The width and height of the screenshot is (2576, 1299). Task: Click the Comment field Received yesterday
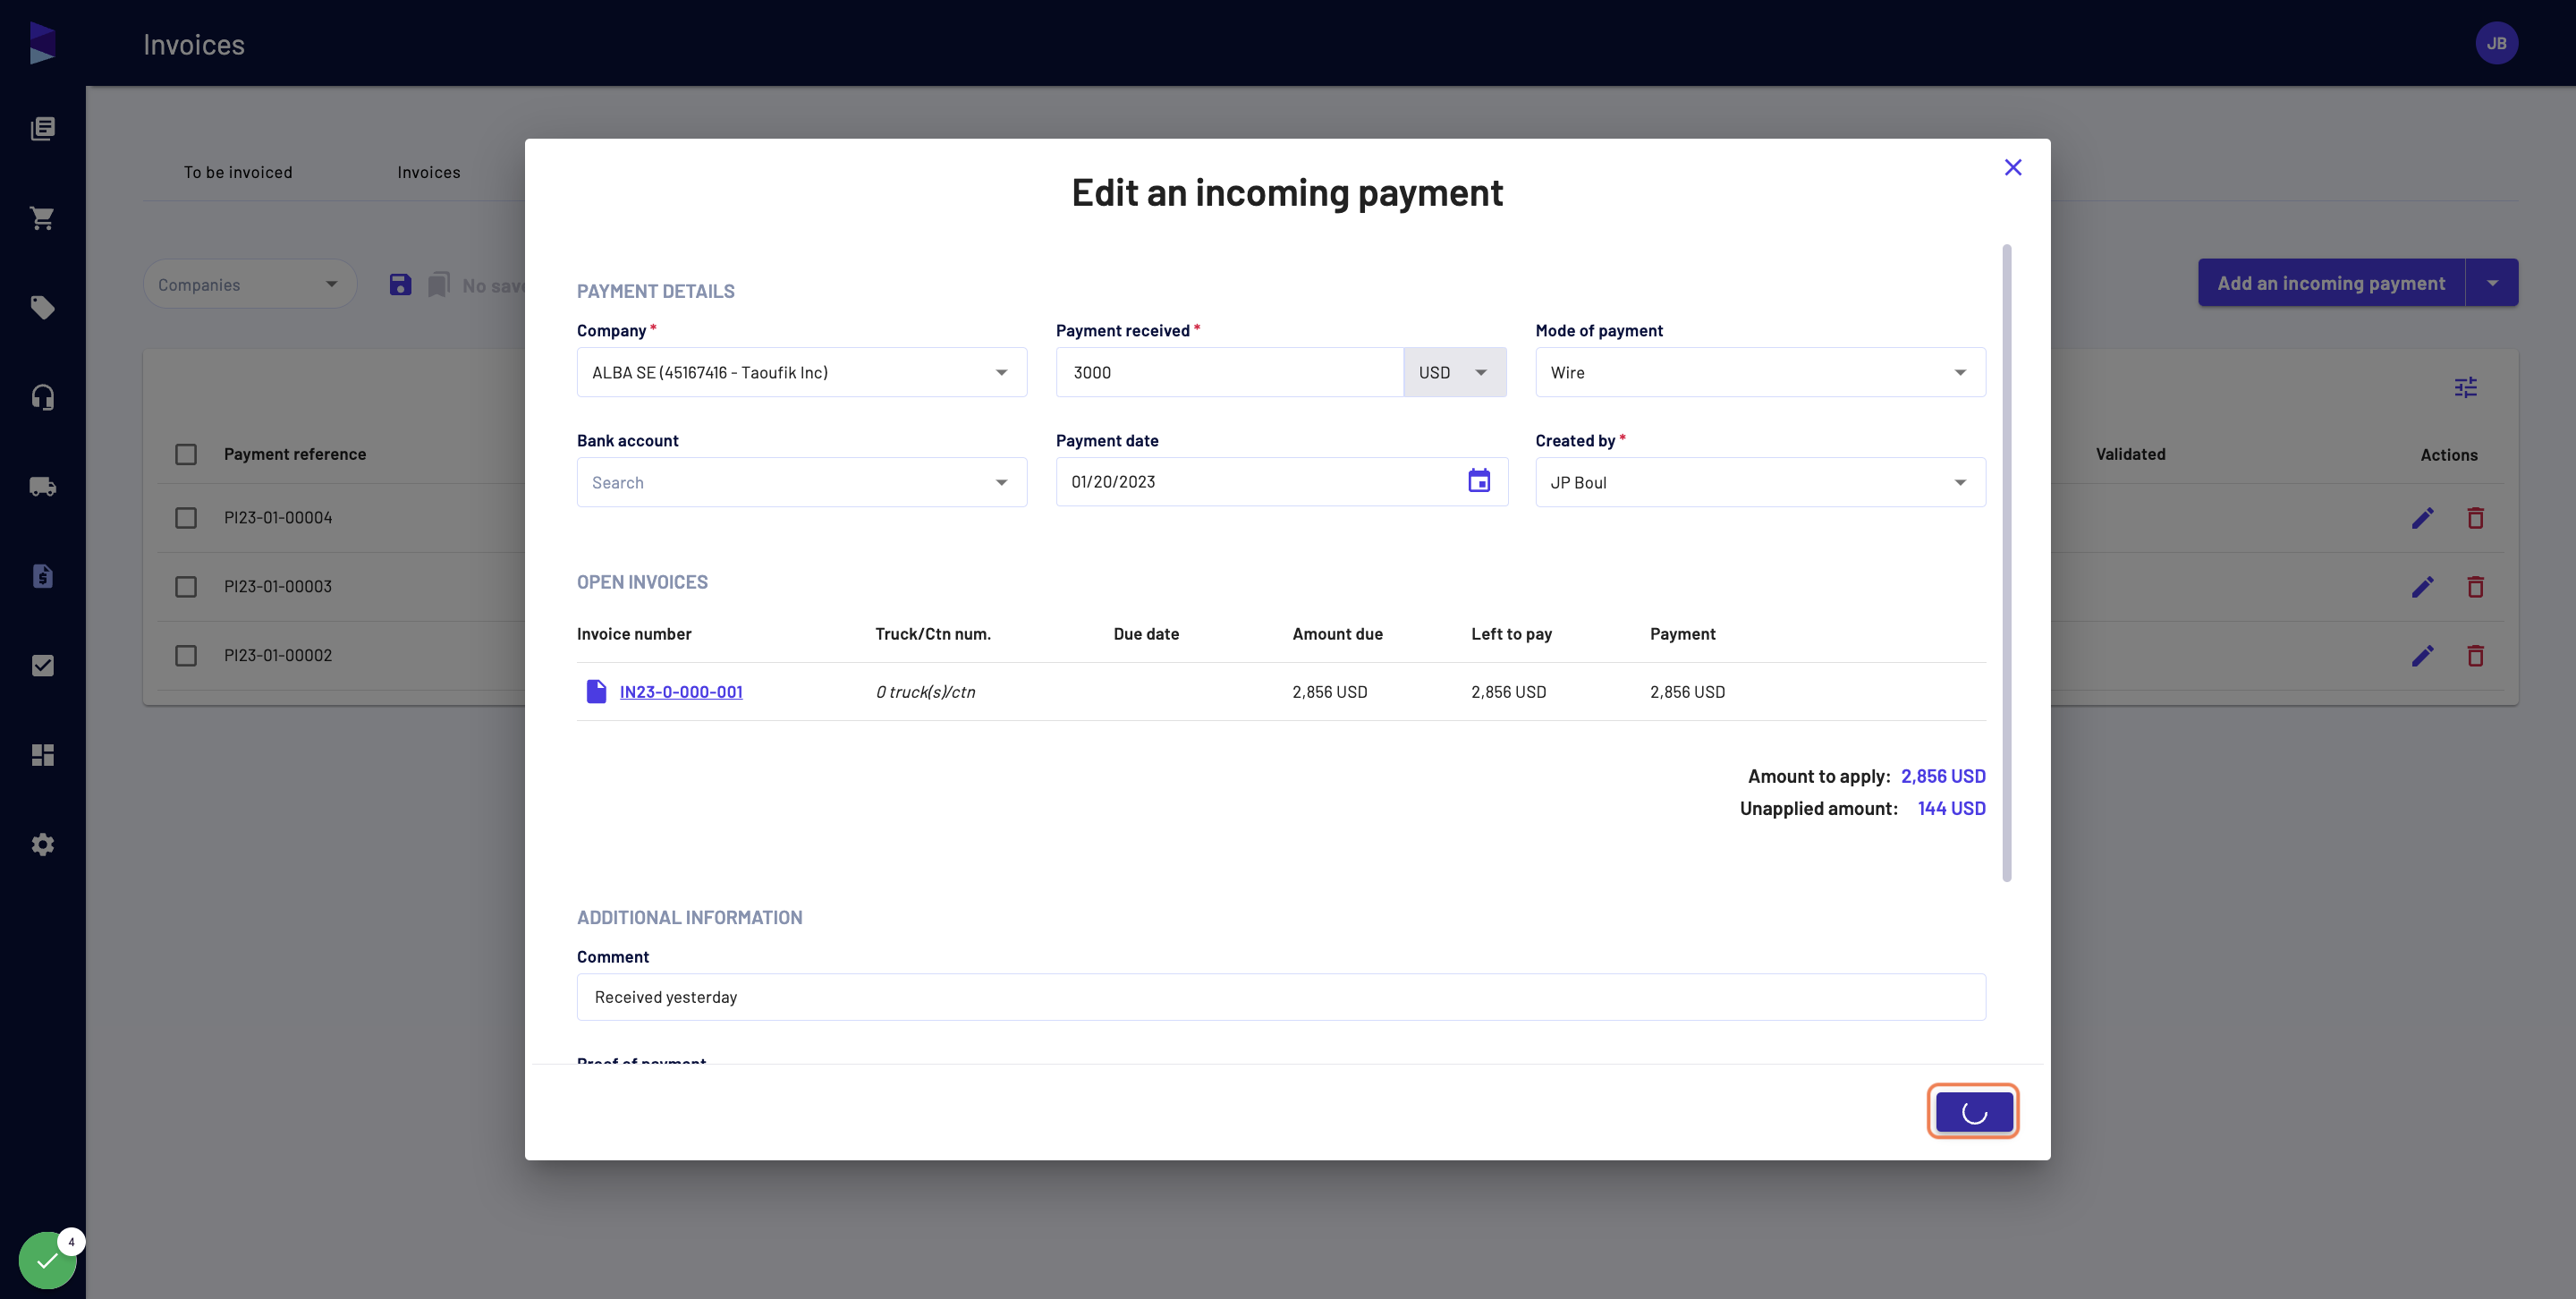point(1281,997)
